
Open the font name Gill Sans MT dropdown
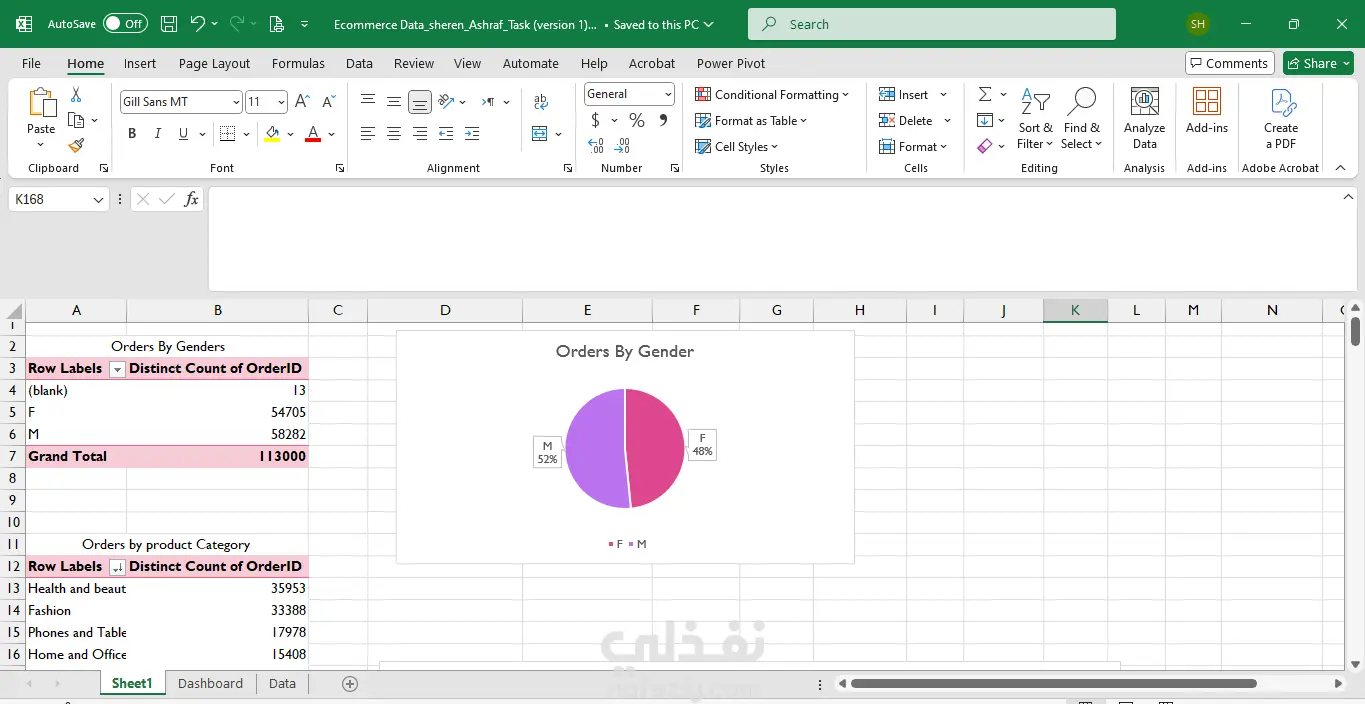tap(236, 102)
